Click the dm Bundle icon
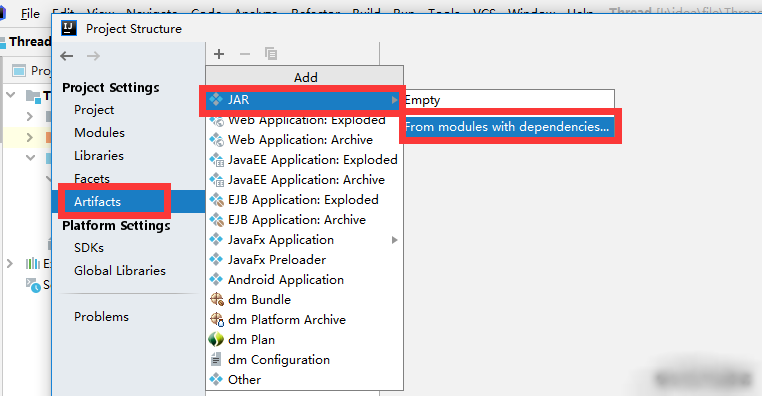The image size is (762, 396). click(216, 299)
